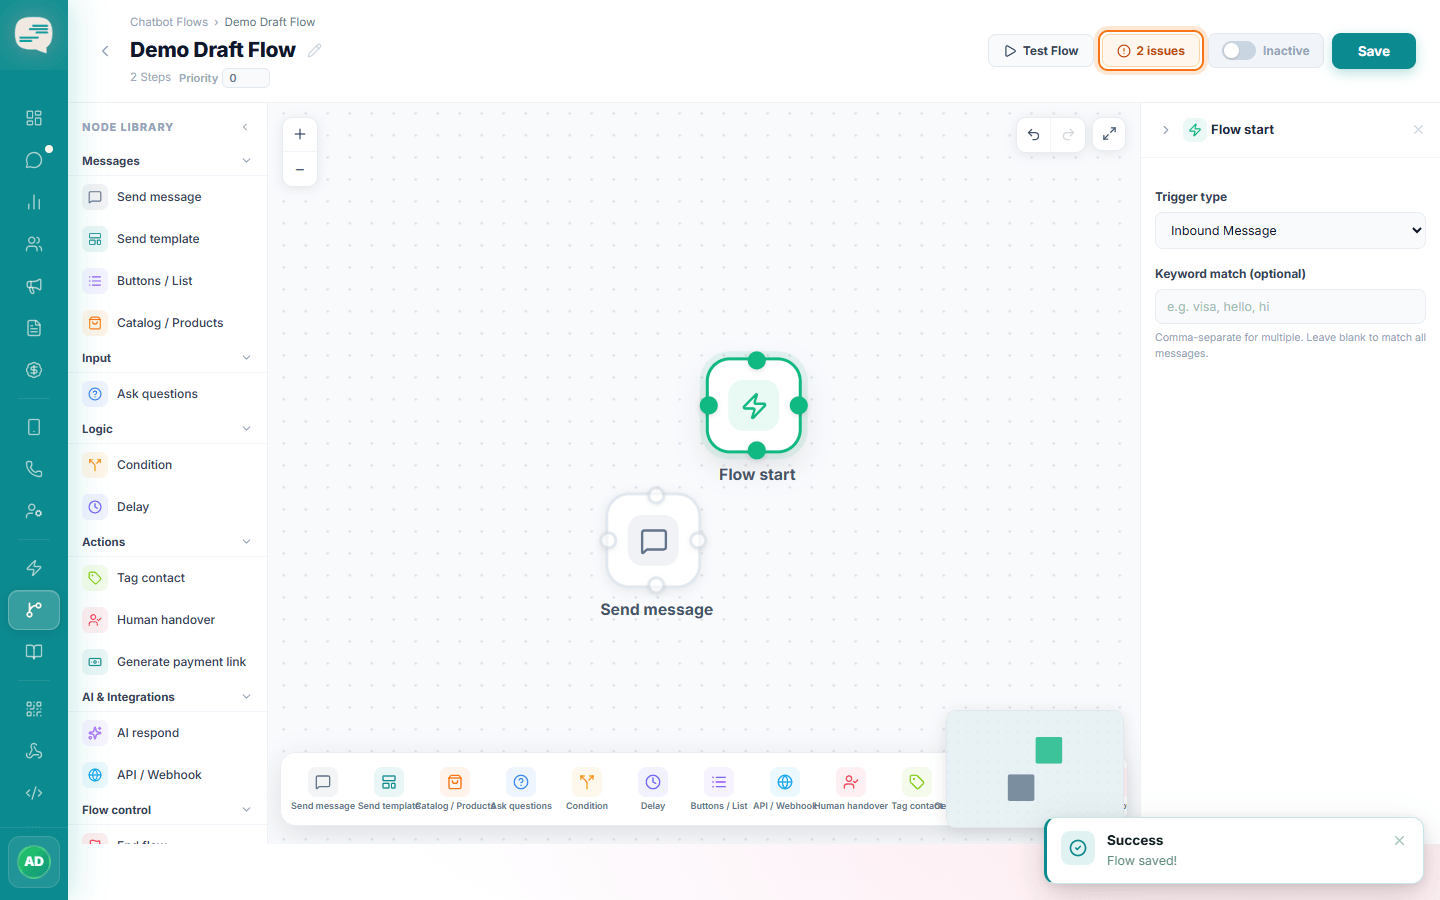Open the phone calls sidebar icon

[x=34, y=469]
